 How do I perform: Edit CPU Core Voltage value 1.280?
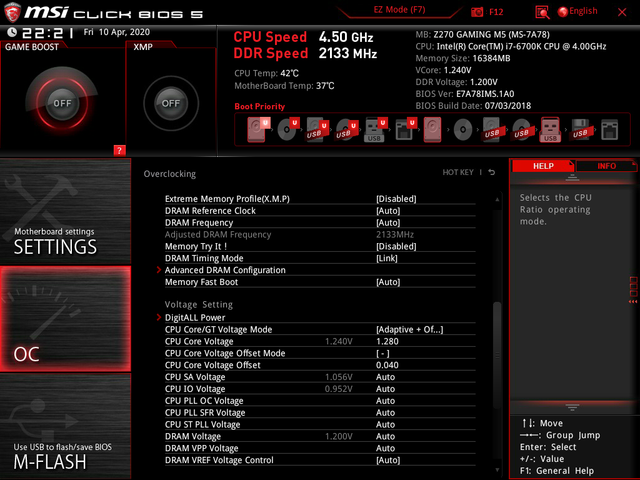pos(387,341)
